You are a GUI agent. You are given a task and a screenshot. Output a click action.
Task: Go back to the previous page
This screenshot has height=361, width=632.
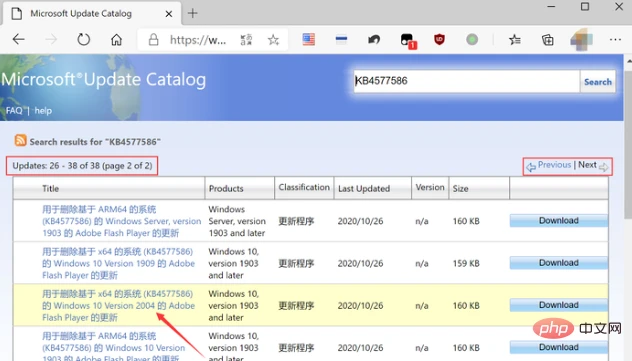(x=19, y=39)
